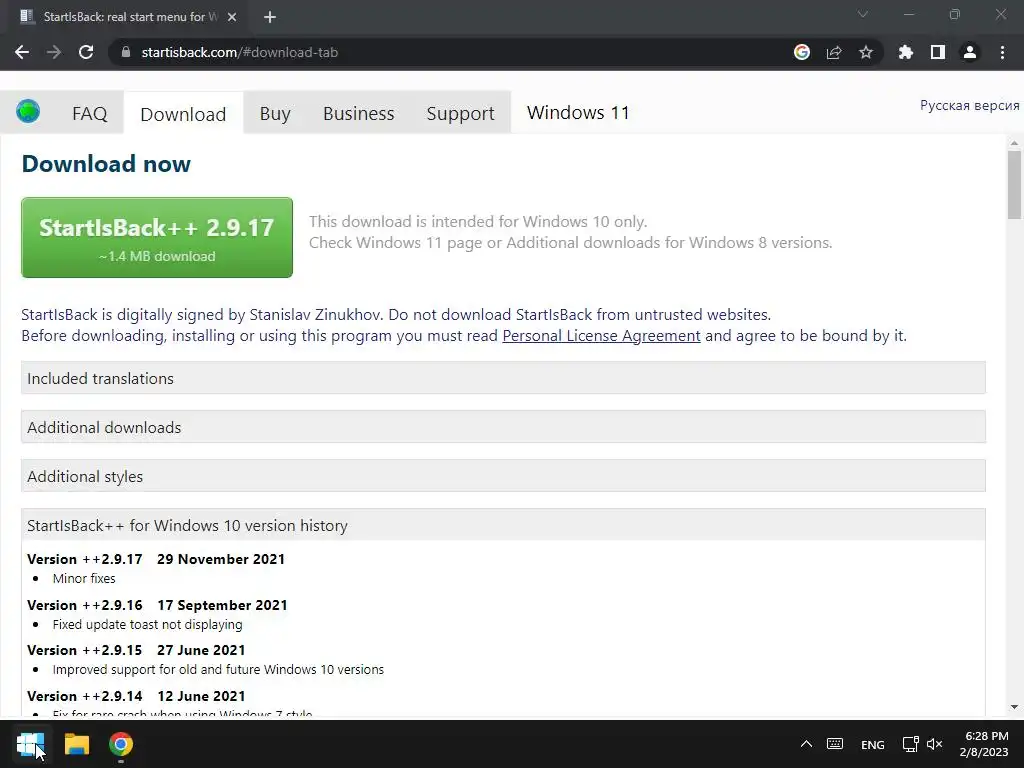The width and height of the screenshot is (1024, 768).
Task: Select the Version ++2.9.17 heading text
Action: [84, 559]
